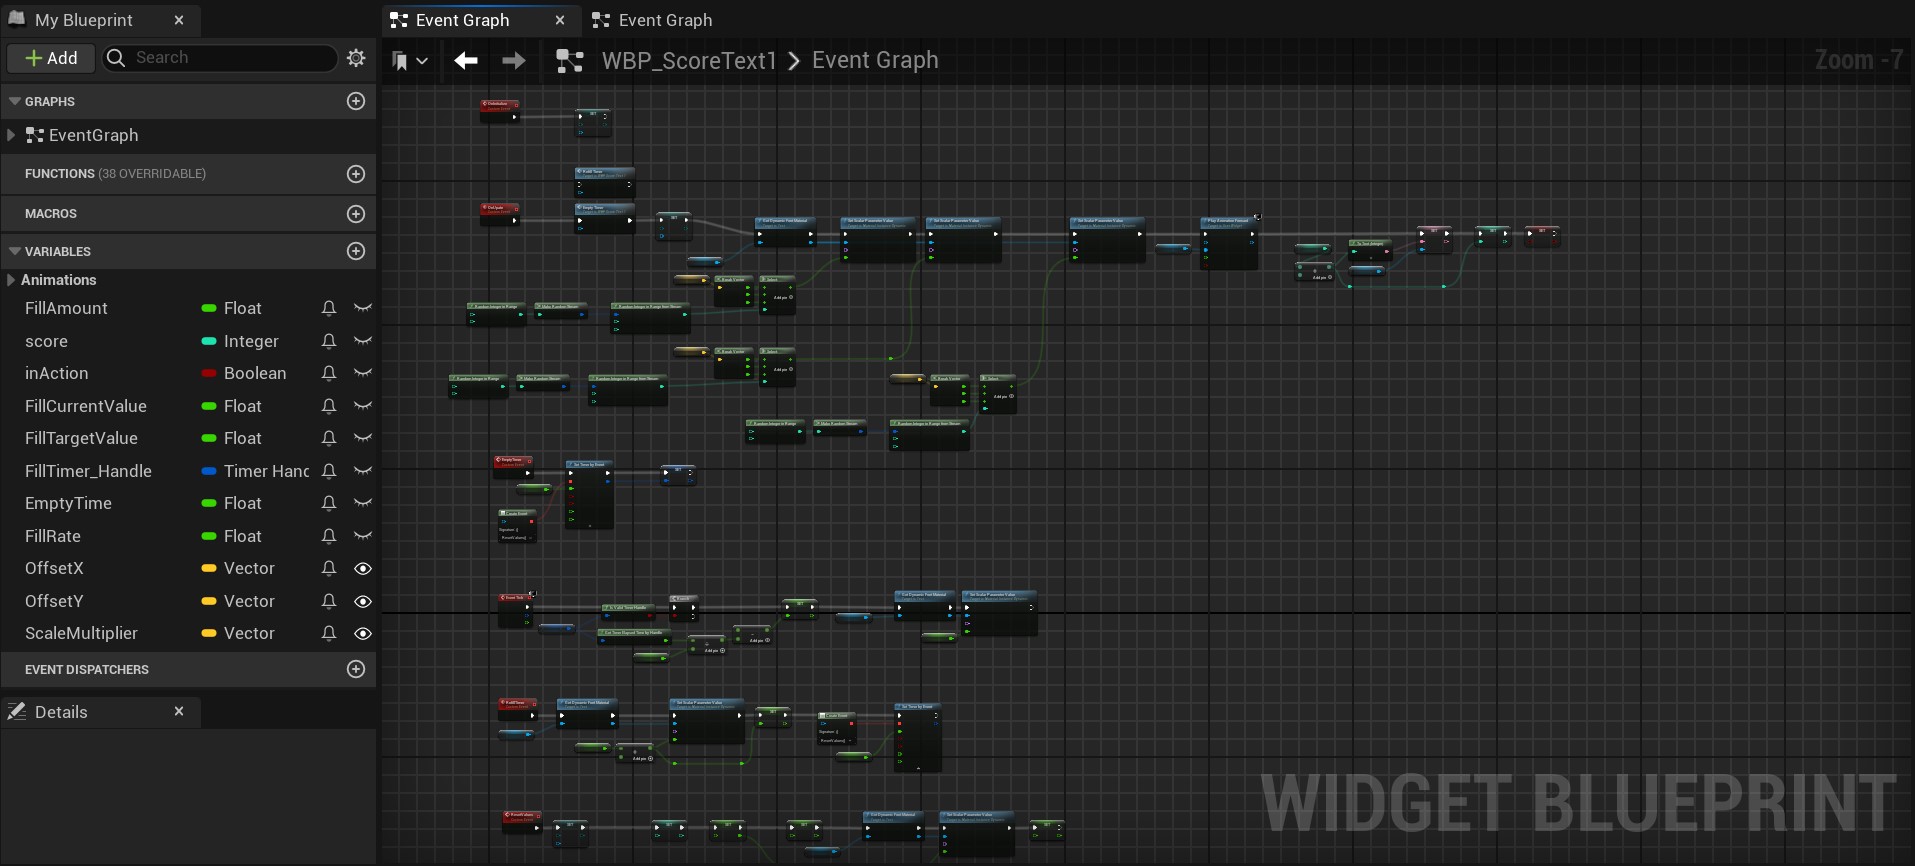The image size is (1915, 866).
Task: Make FillCurrentValue public via closed eye
Action: click(363, 406)
